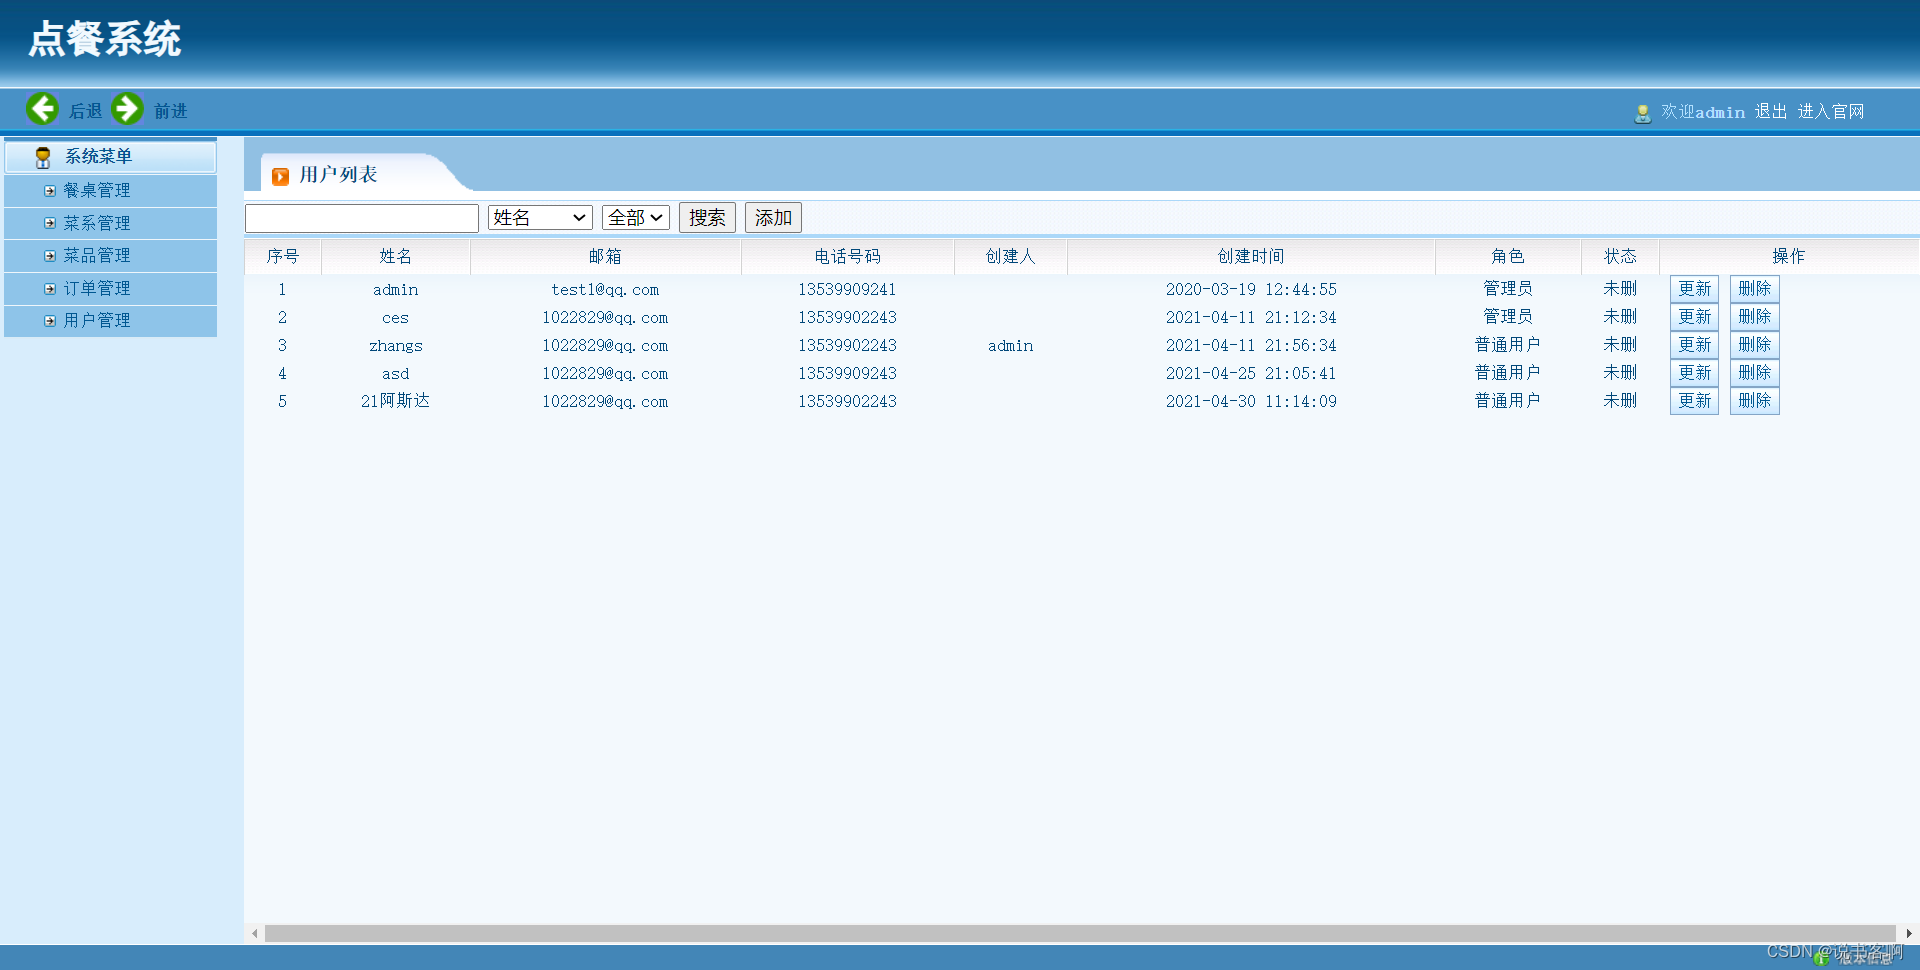This screenshot has height=970, width=1920.
Task: Click the 系统菜单 header
Action: point(110,157)
